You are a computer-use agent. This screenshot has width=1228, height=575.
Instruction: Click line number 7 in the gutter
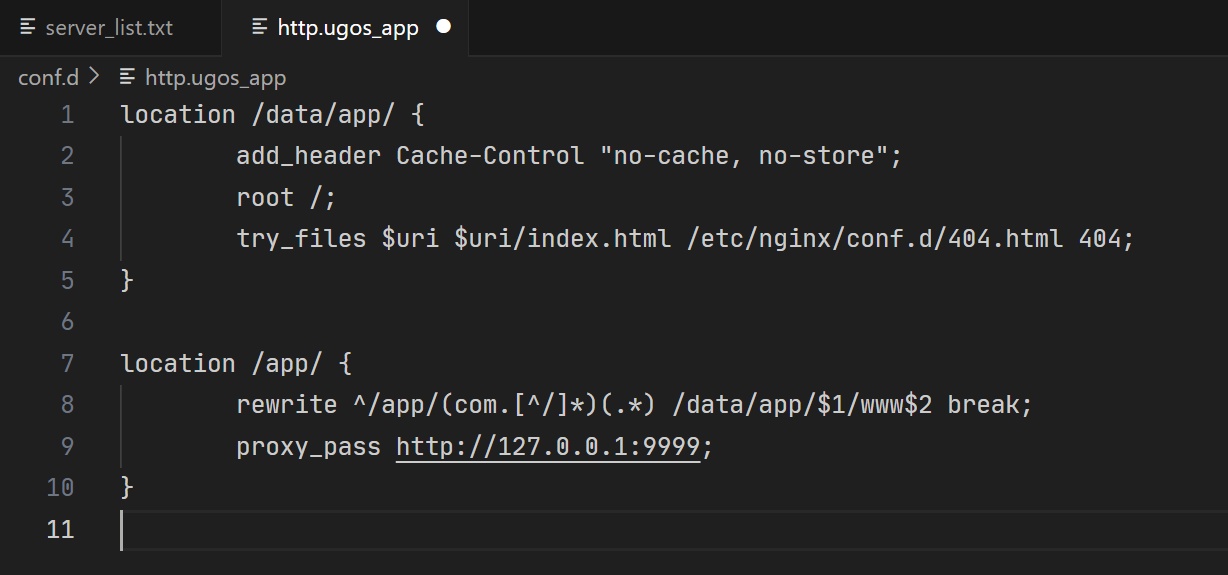[x=67, y=363]
